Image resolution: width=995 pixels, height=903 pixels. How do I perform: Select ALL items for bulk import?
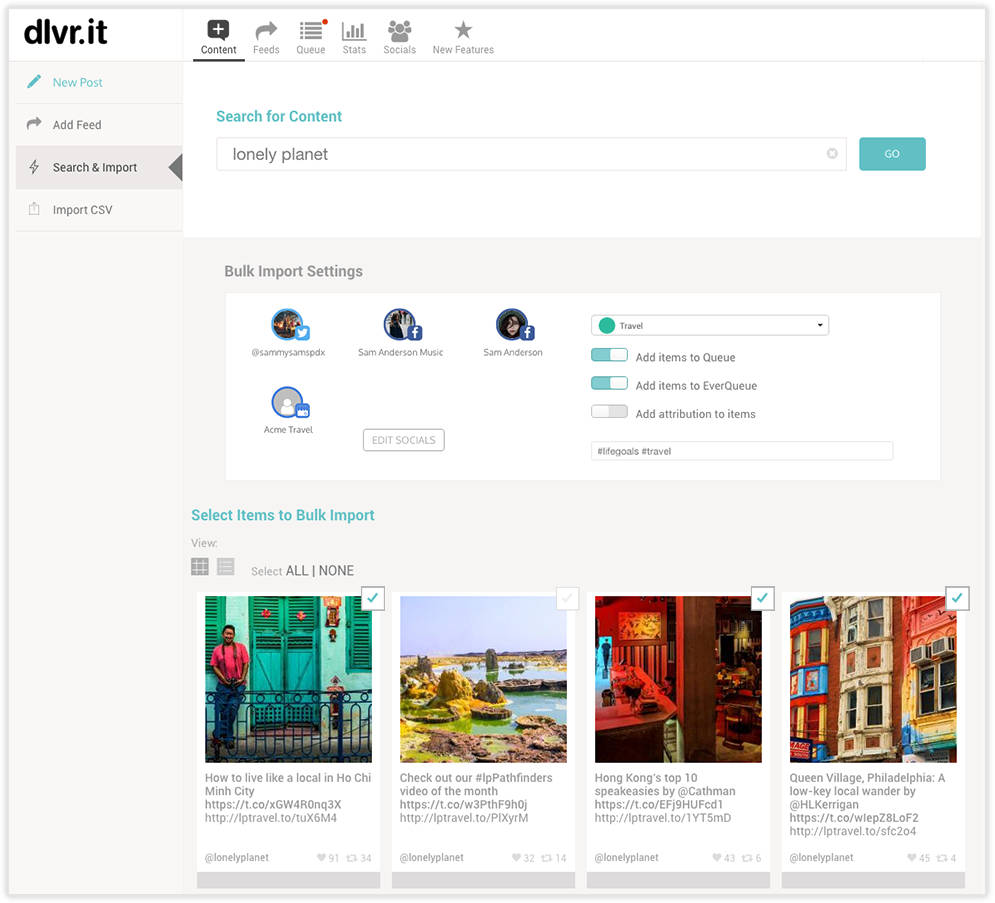pyautogui.click(x=299, y=570)
